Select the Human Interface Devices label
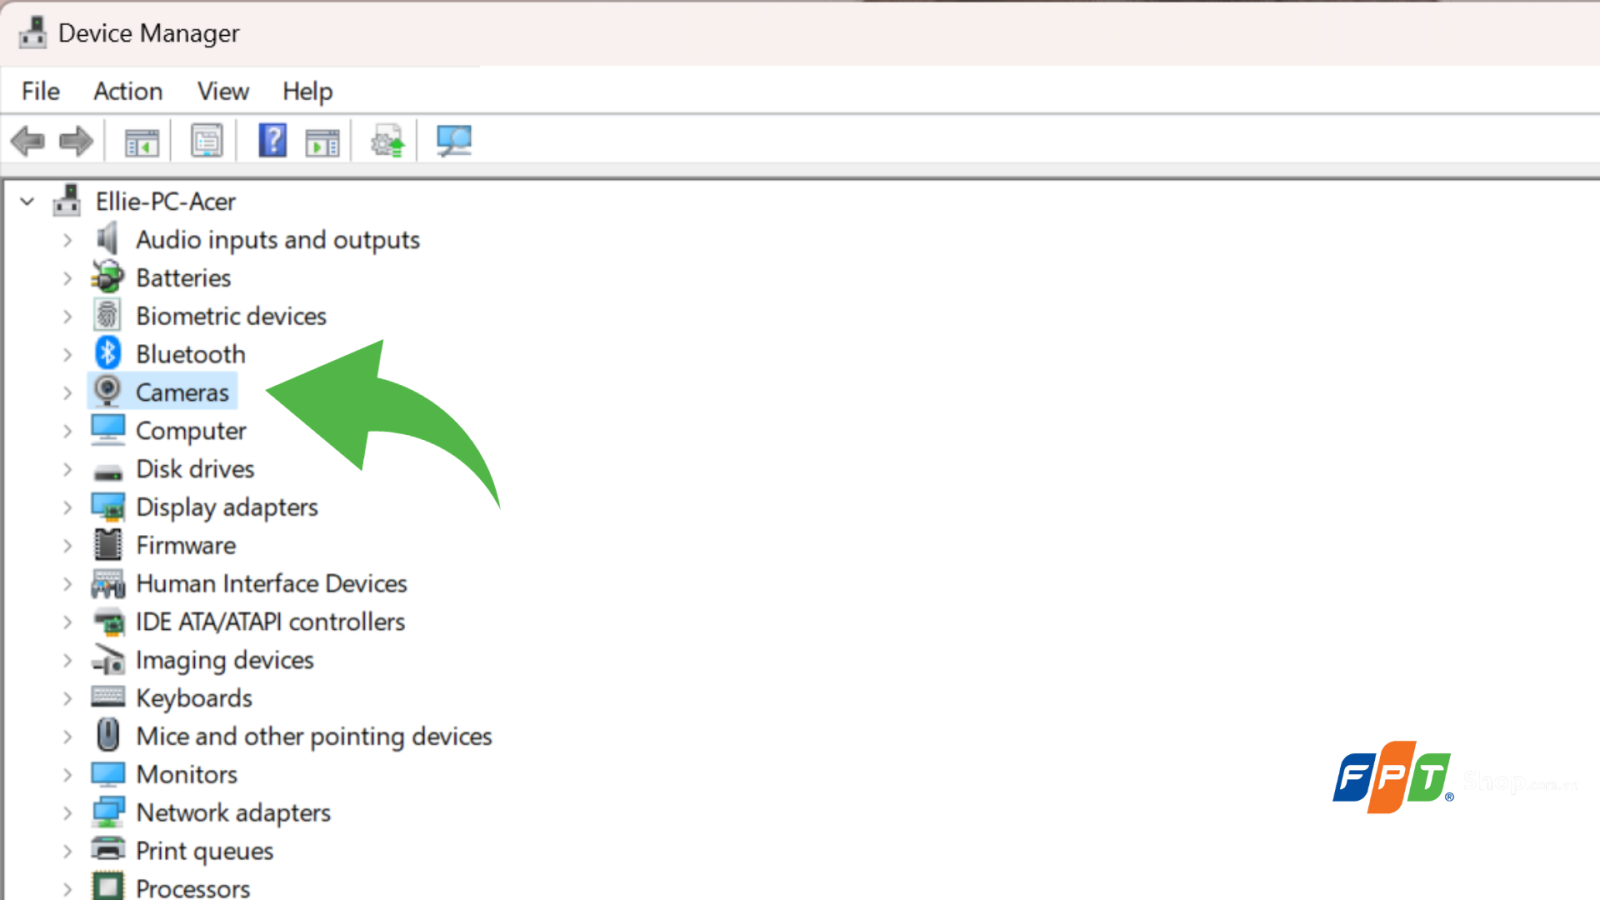The width and height of the screenshot is (1600, 900). [x=272, y=584]
